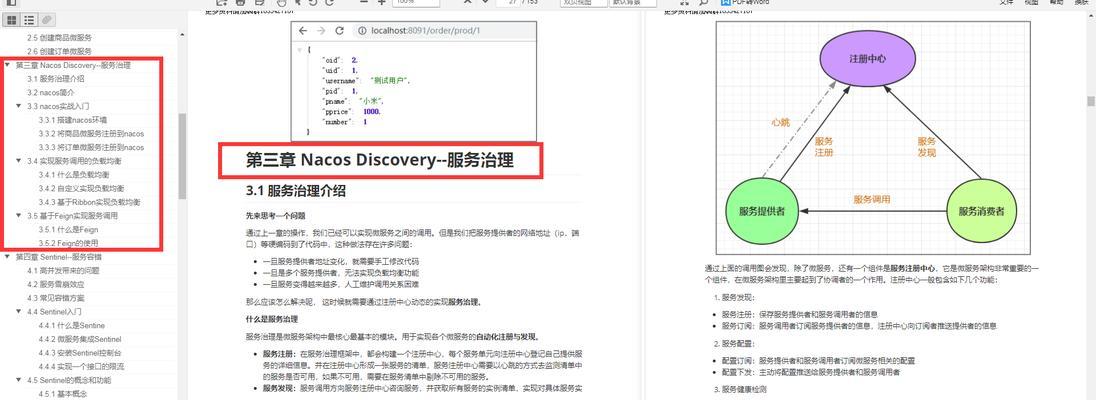Open the PDF转Word converter
The width and height of the screenshot is (1096, 400).
point(745,3)
